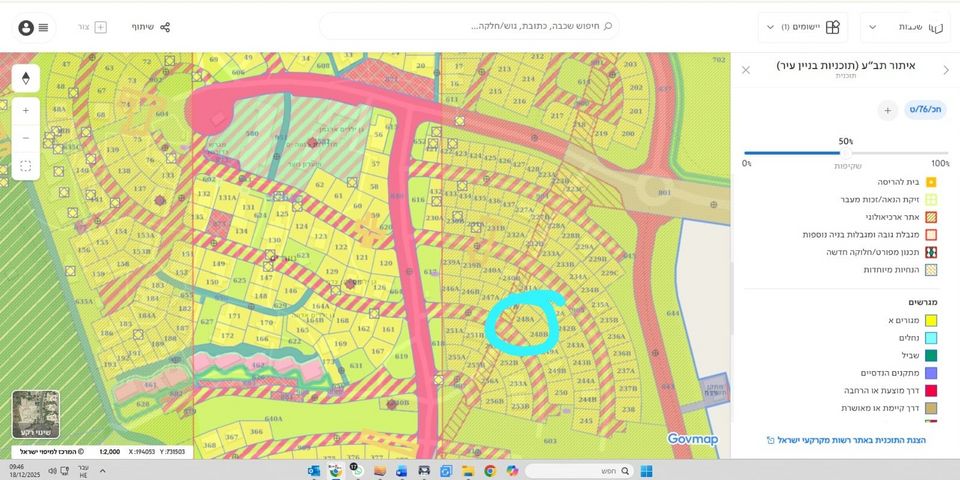This screenshot has height=480, width=960.
Task: Activate the dashed-square area selection tool
Action: click(x=25, y=166)
